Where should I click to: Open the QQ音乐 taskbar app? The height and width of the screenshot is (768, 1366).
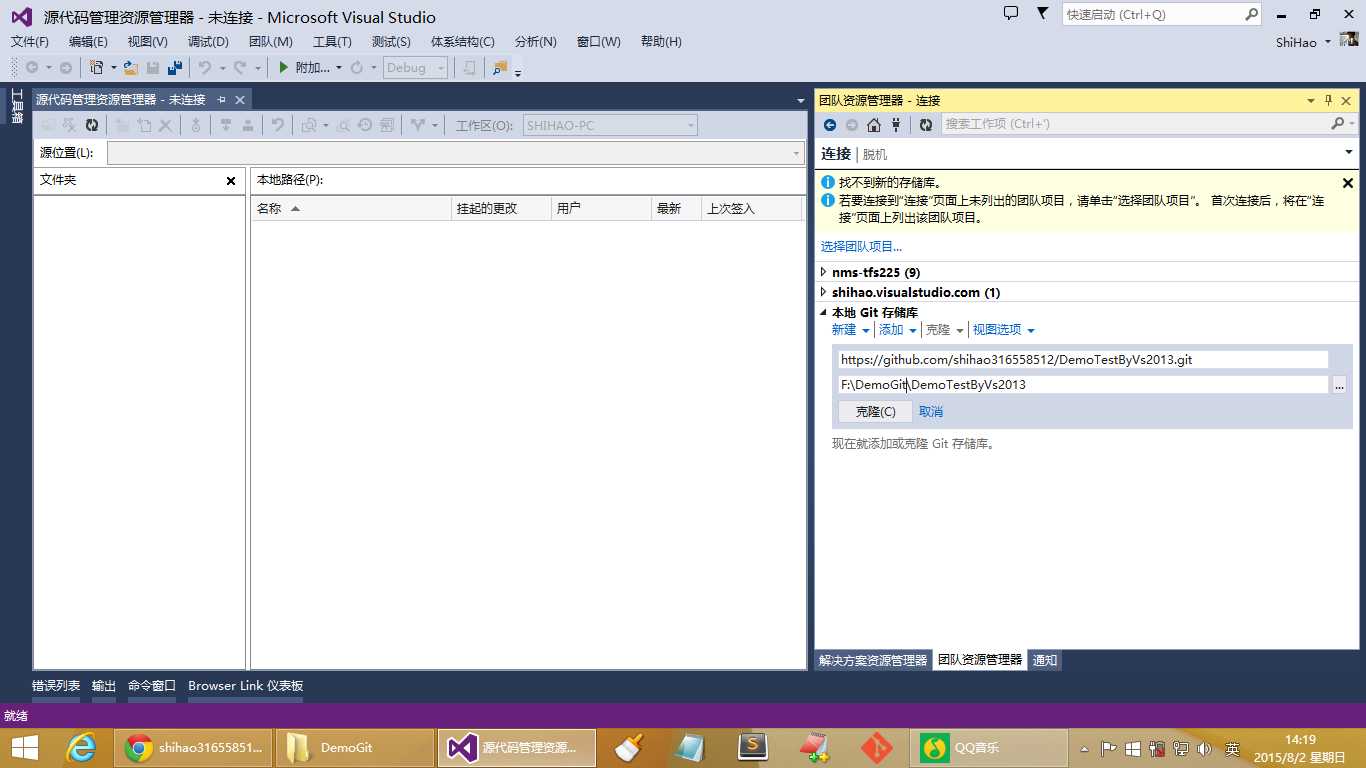point(989,748)
